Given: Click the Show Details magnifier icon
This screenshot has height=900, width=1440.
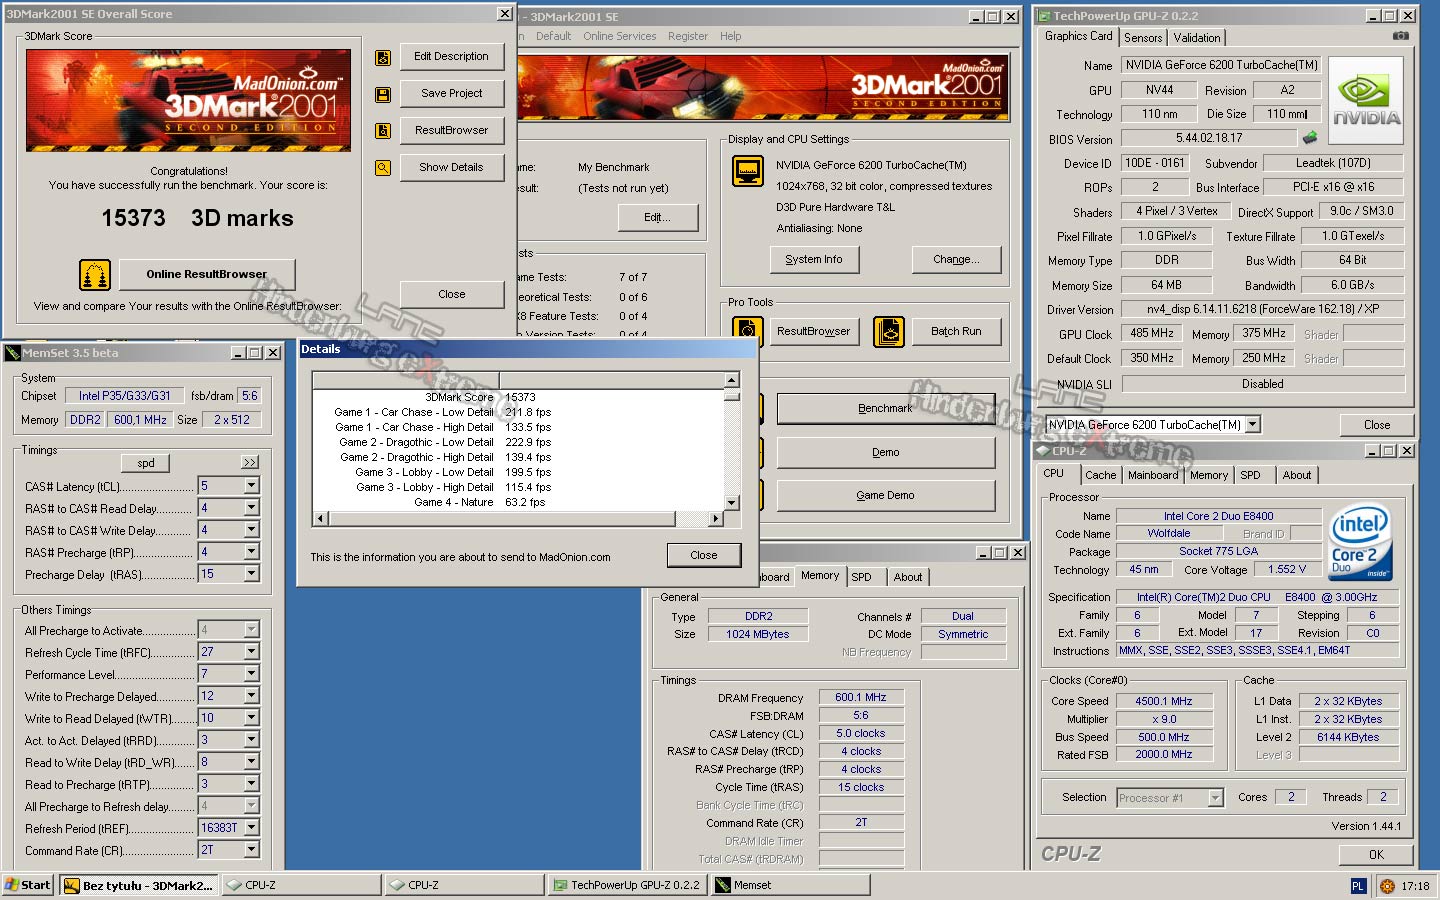Looking at the screenshot, I should (x=383, y=168).
